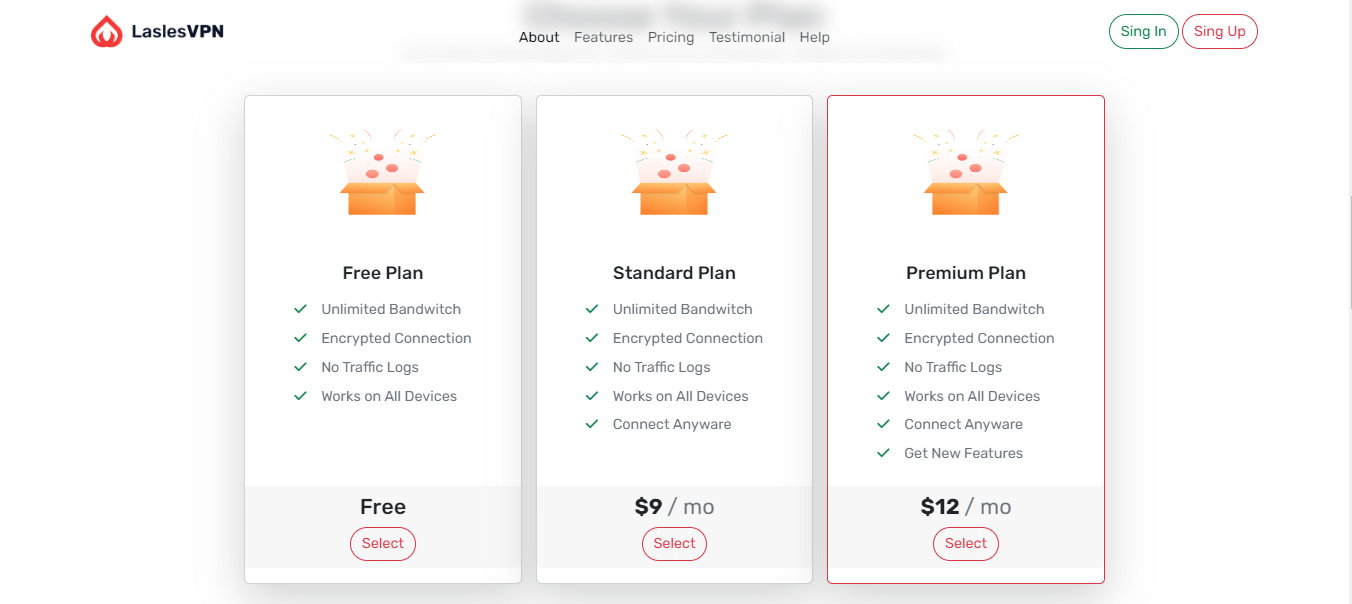Open the About nav link

pyautogui.click(x=539, y=37)
